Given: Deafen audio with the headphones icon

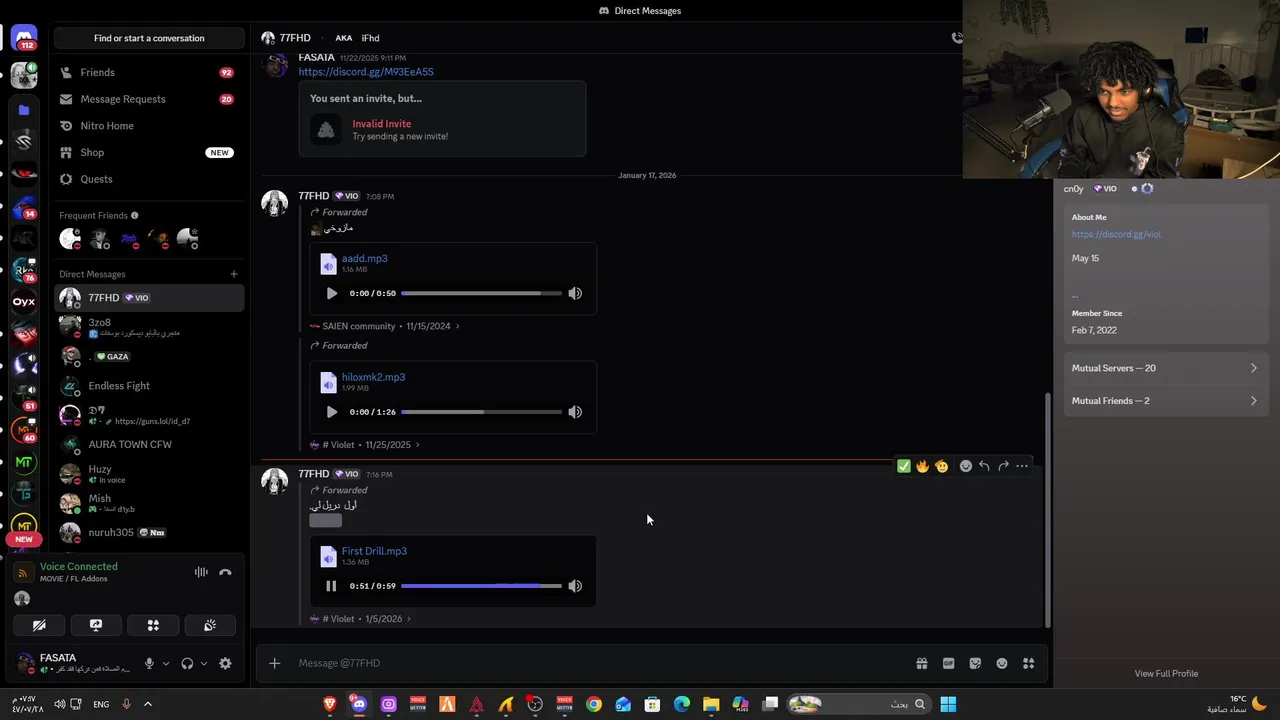Looking at the screenshot, I should point(187,663).
